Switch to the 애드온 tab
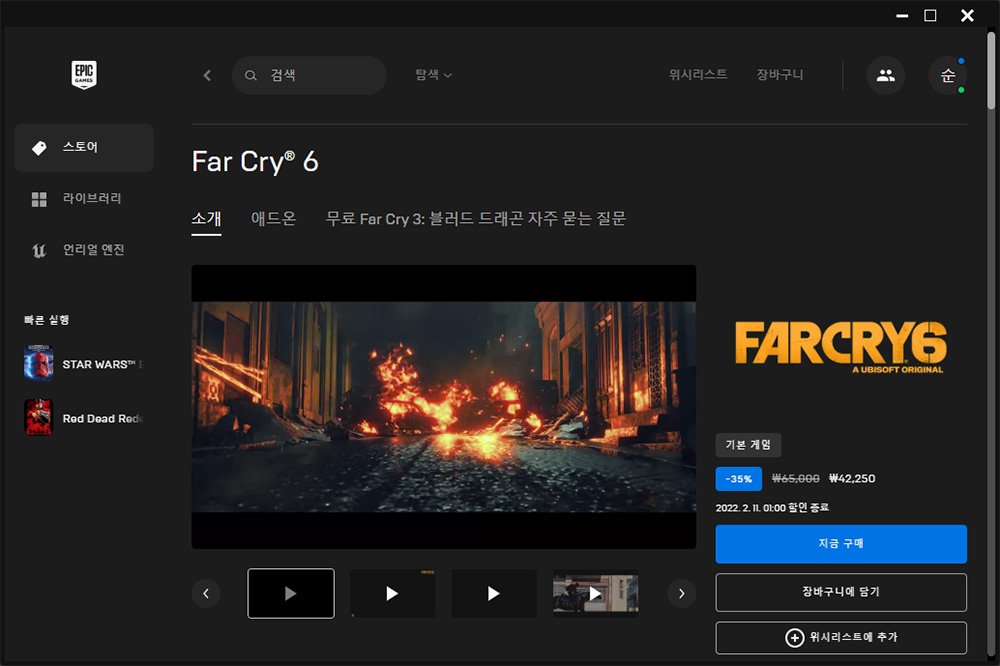Image resolution: width=1000 pixels, height=666 pixels. (x=274, y=219)
